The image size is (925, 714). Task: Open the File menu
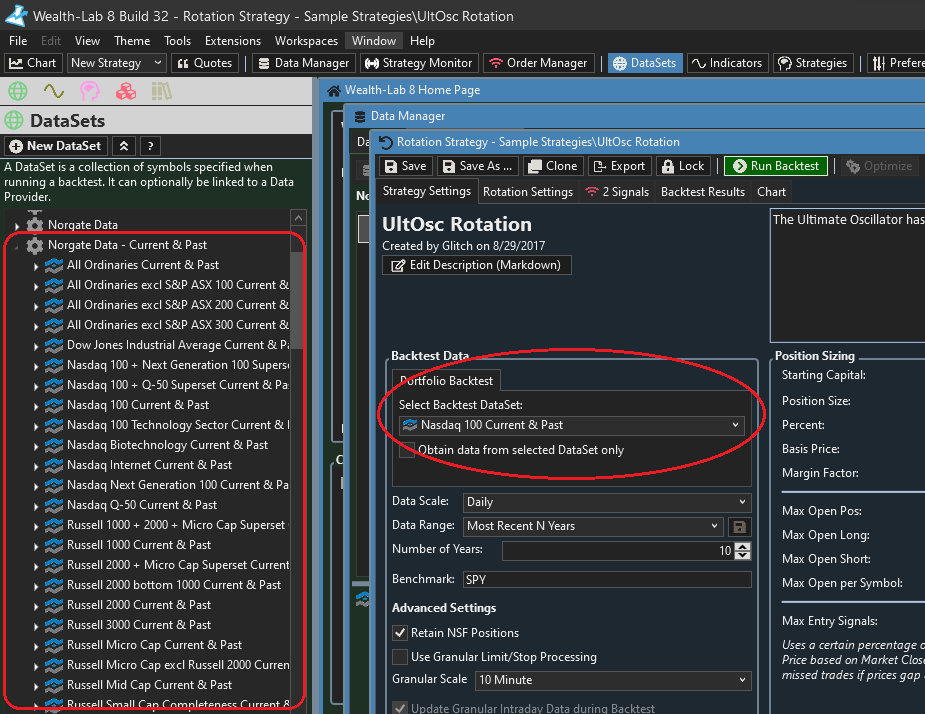coord(18,41)
